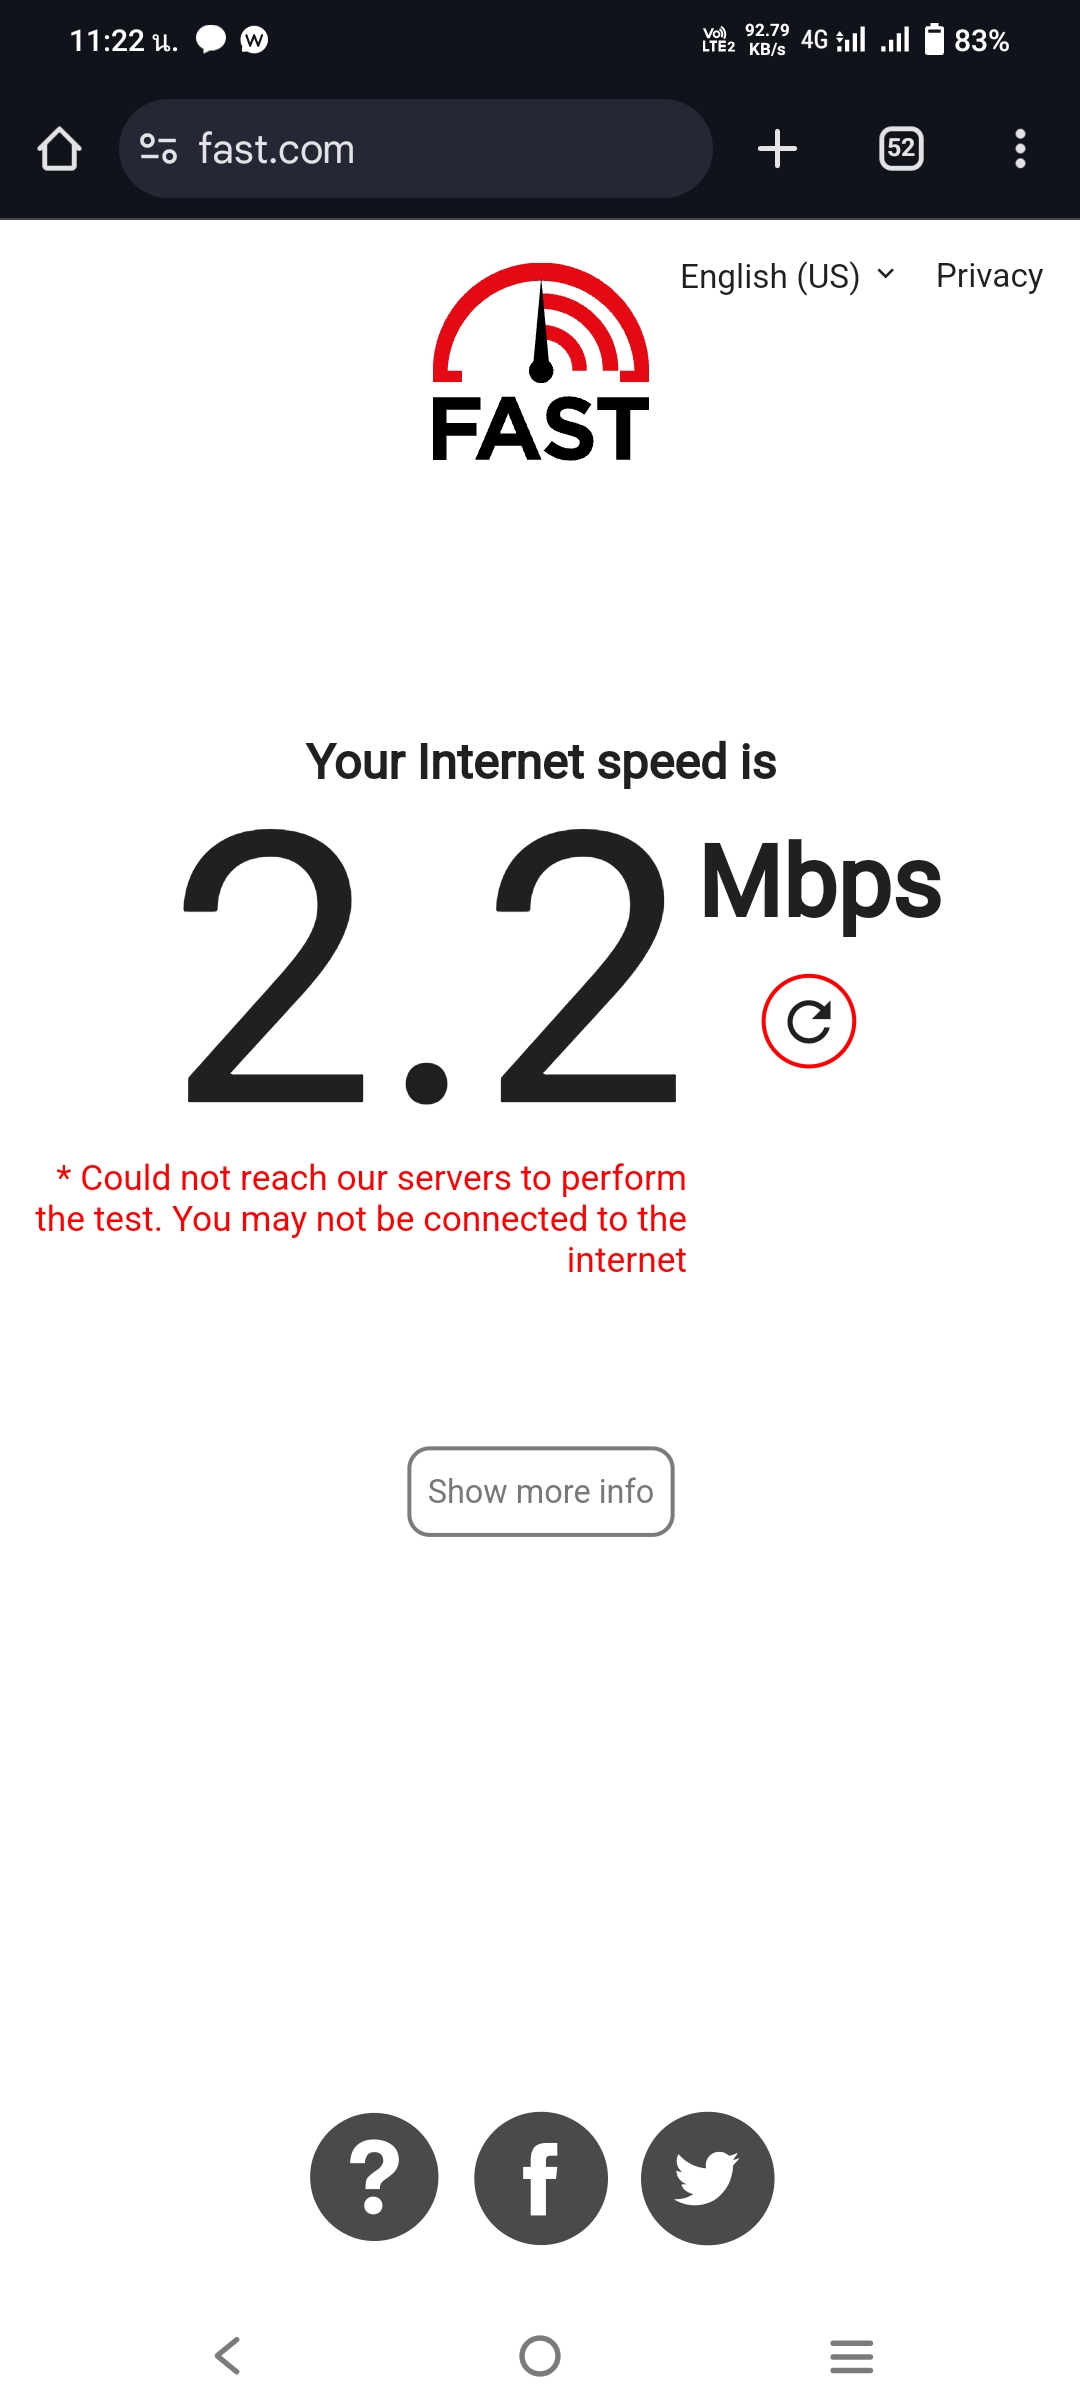Viewport: 1080px width, 2408px height.
Task: Share result on Twitter
Action: (707, 2177)
